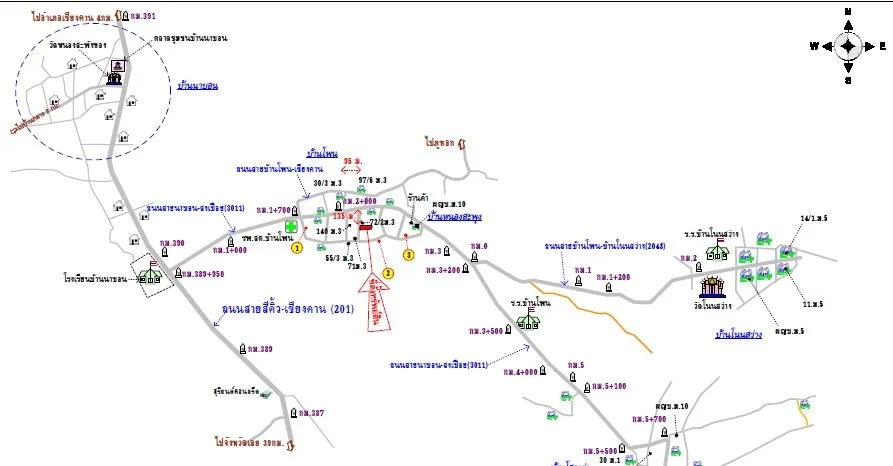Viewport: 893px width, 466px height.
Task: Click the วัดโนนสว่าง temple name text
Action: 712,306
